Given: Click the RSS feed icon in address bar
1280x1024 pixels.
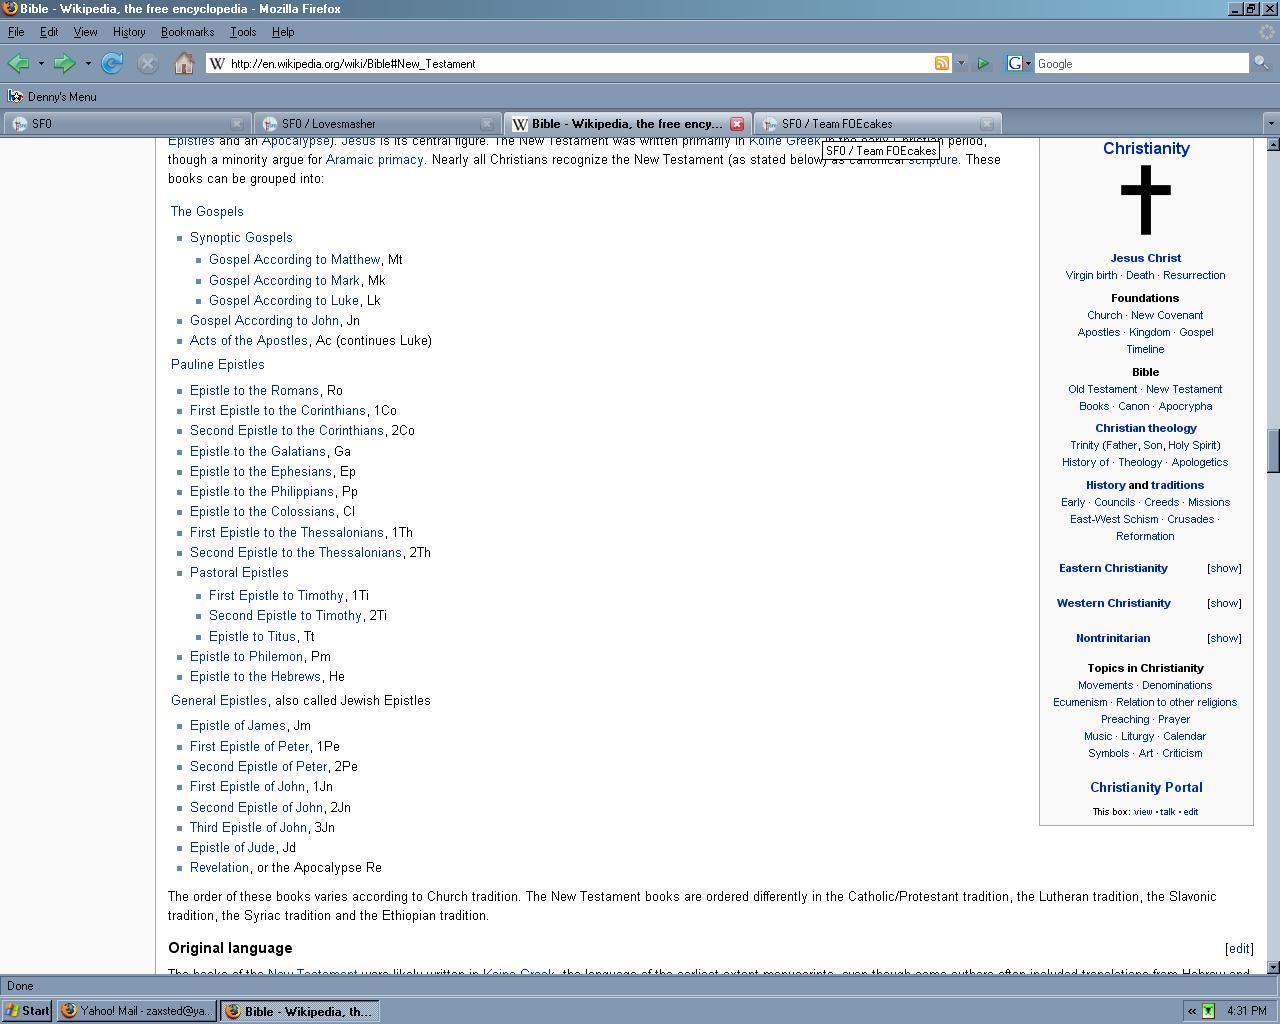Looking at the screenshot, I should pyautogui.click(x=941, y=63).
